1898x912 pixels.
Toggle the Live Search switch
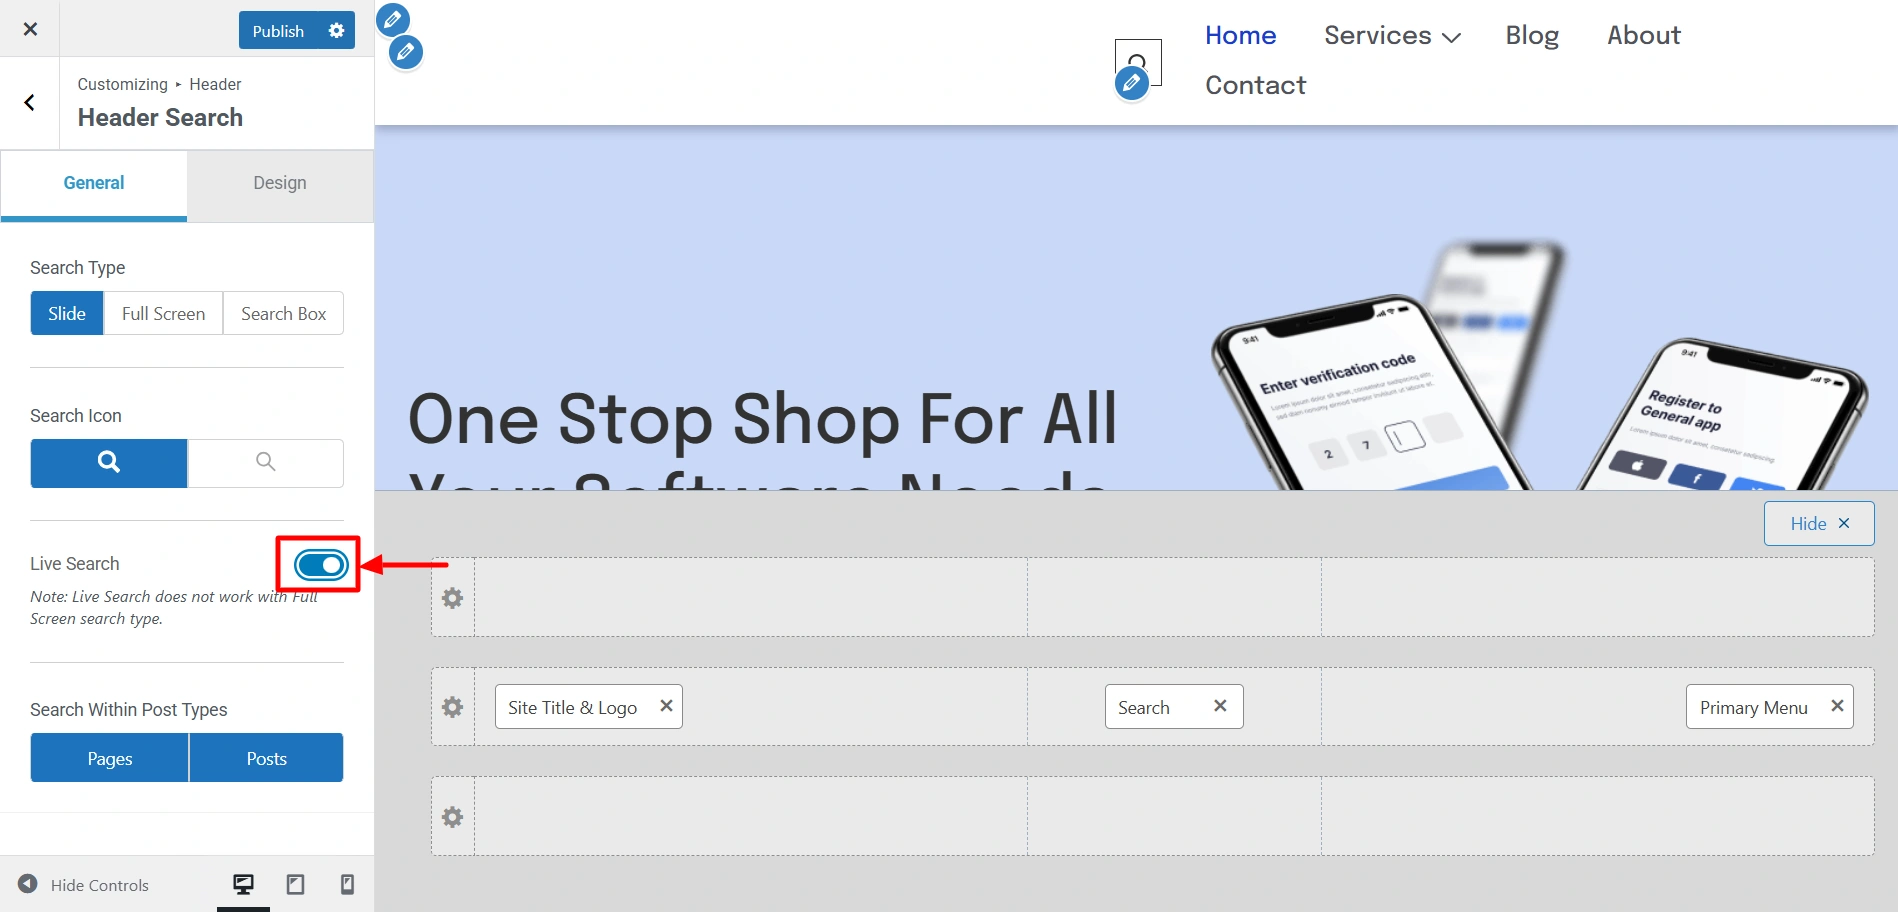(321, 565)
